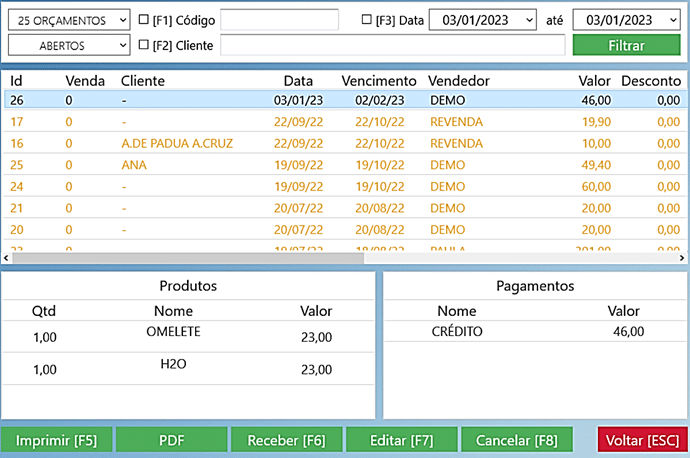The width and height of the screenshot is (690, 458).
Task: Click the green Filtrar button
Action: [x=625, y=45]
